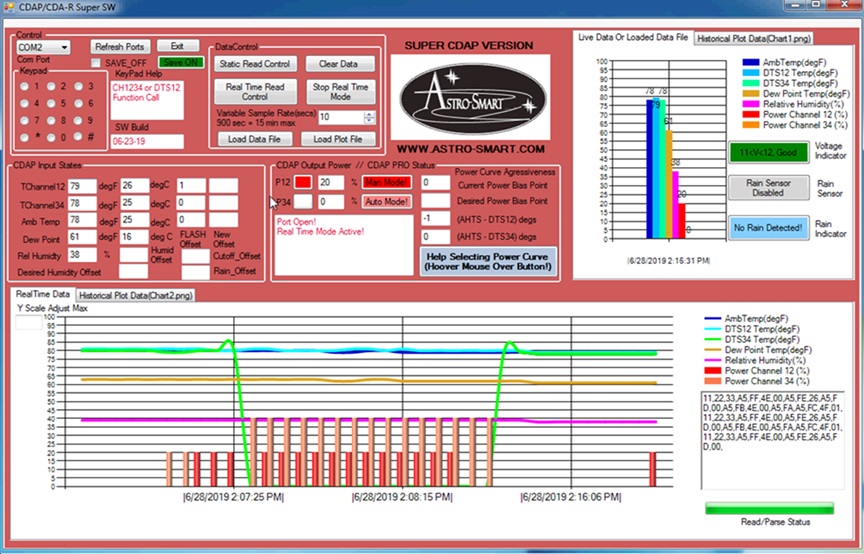Click the Port Open! status message box
Viewport: 864px width, 554px height.
coord(344,245)
